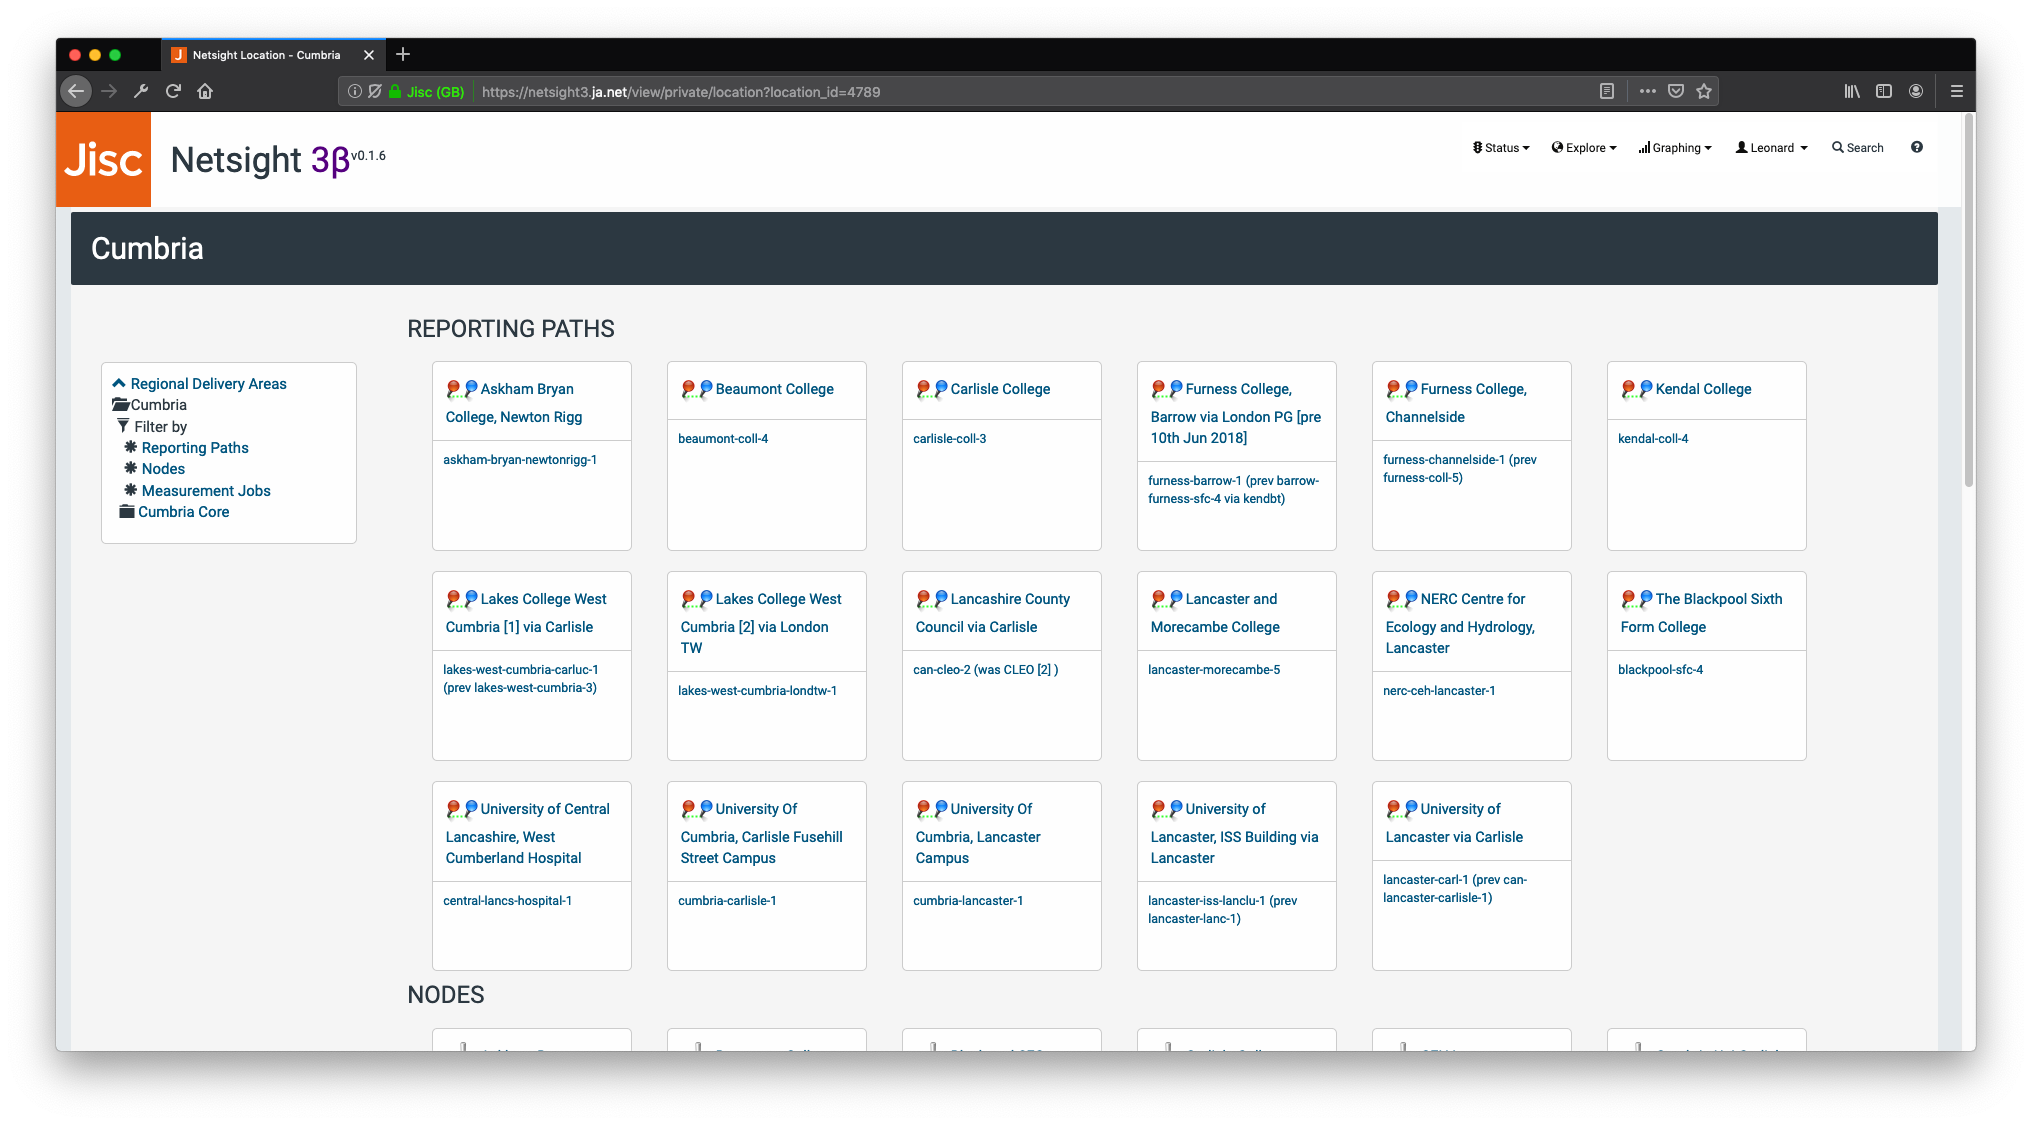Save page to Pocket
The height and width of the screenshot is (1125, 2032).
(1676, 91)
